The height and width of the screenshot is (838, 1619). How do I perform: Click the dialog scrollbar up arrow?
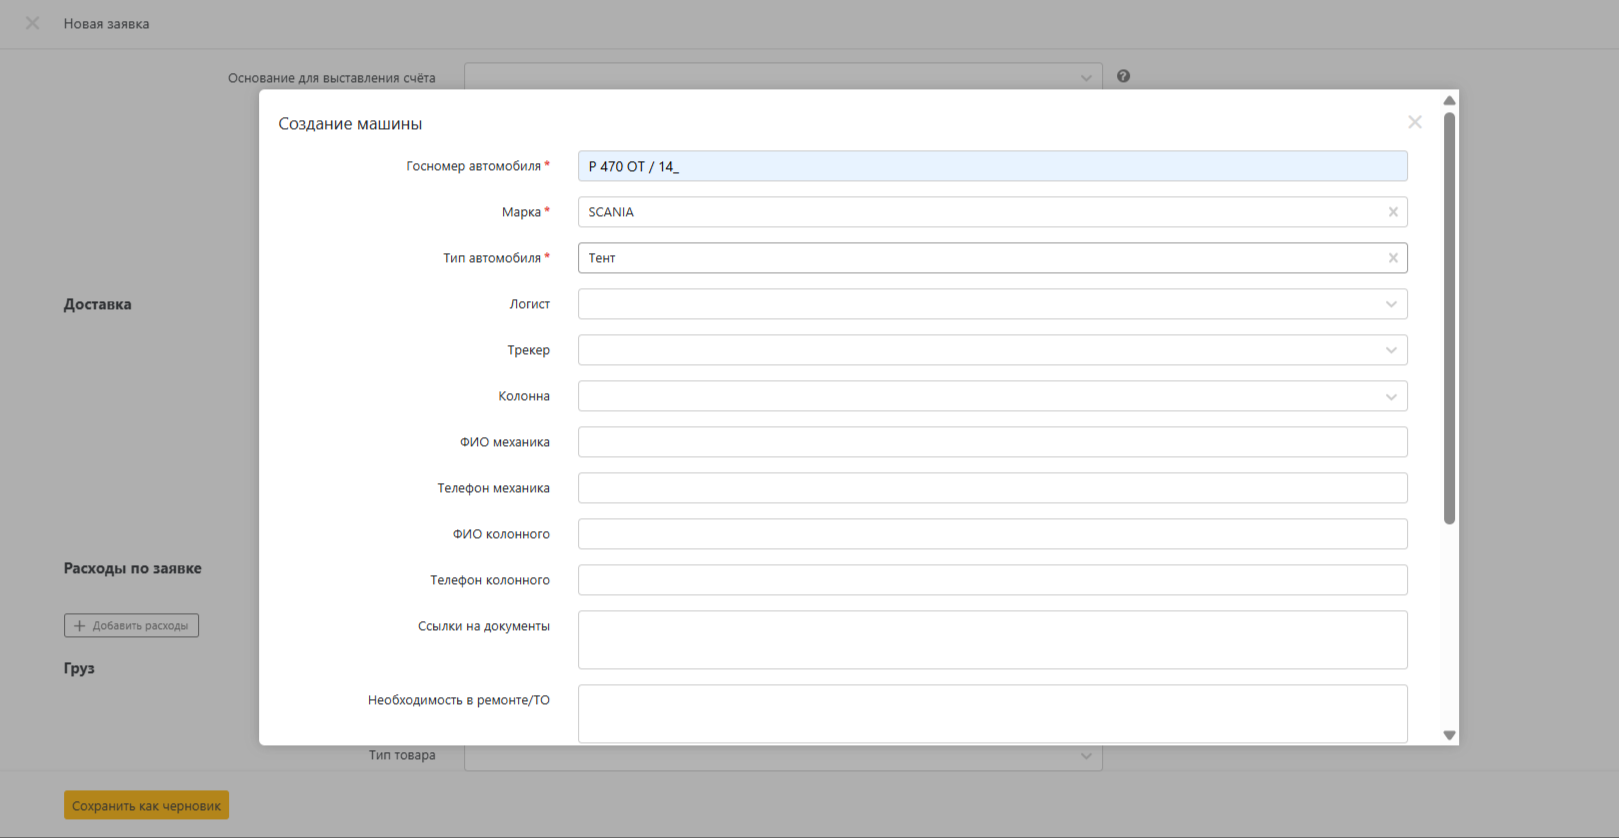(1449, 100)
